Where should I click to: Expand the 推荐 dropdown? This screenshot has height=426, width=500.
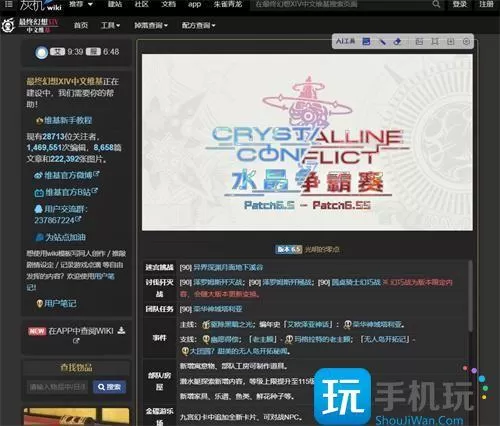[x=81, y=4]
